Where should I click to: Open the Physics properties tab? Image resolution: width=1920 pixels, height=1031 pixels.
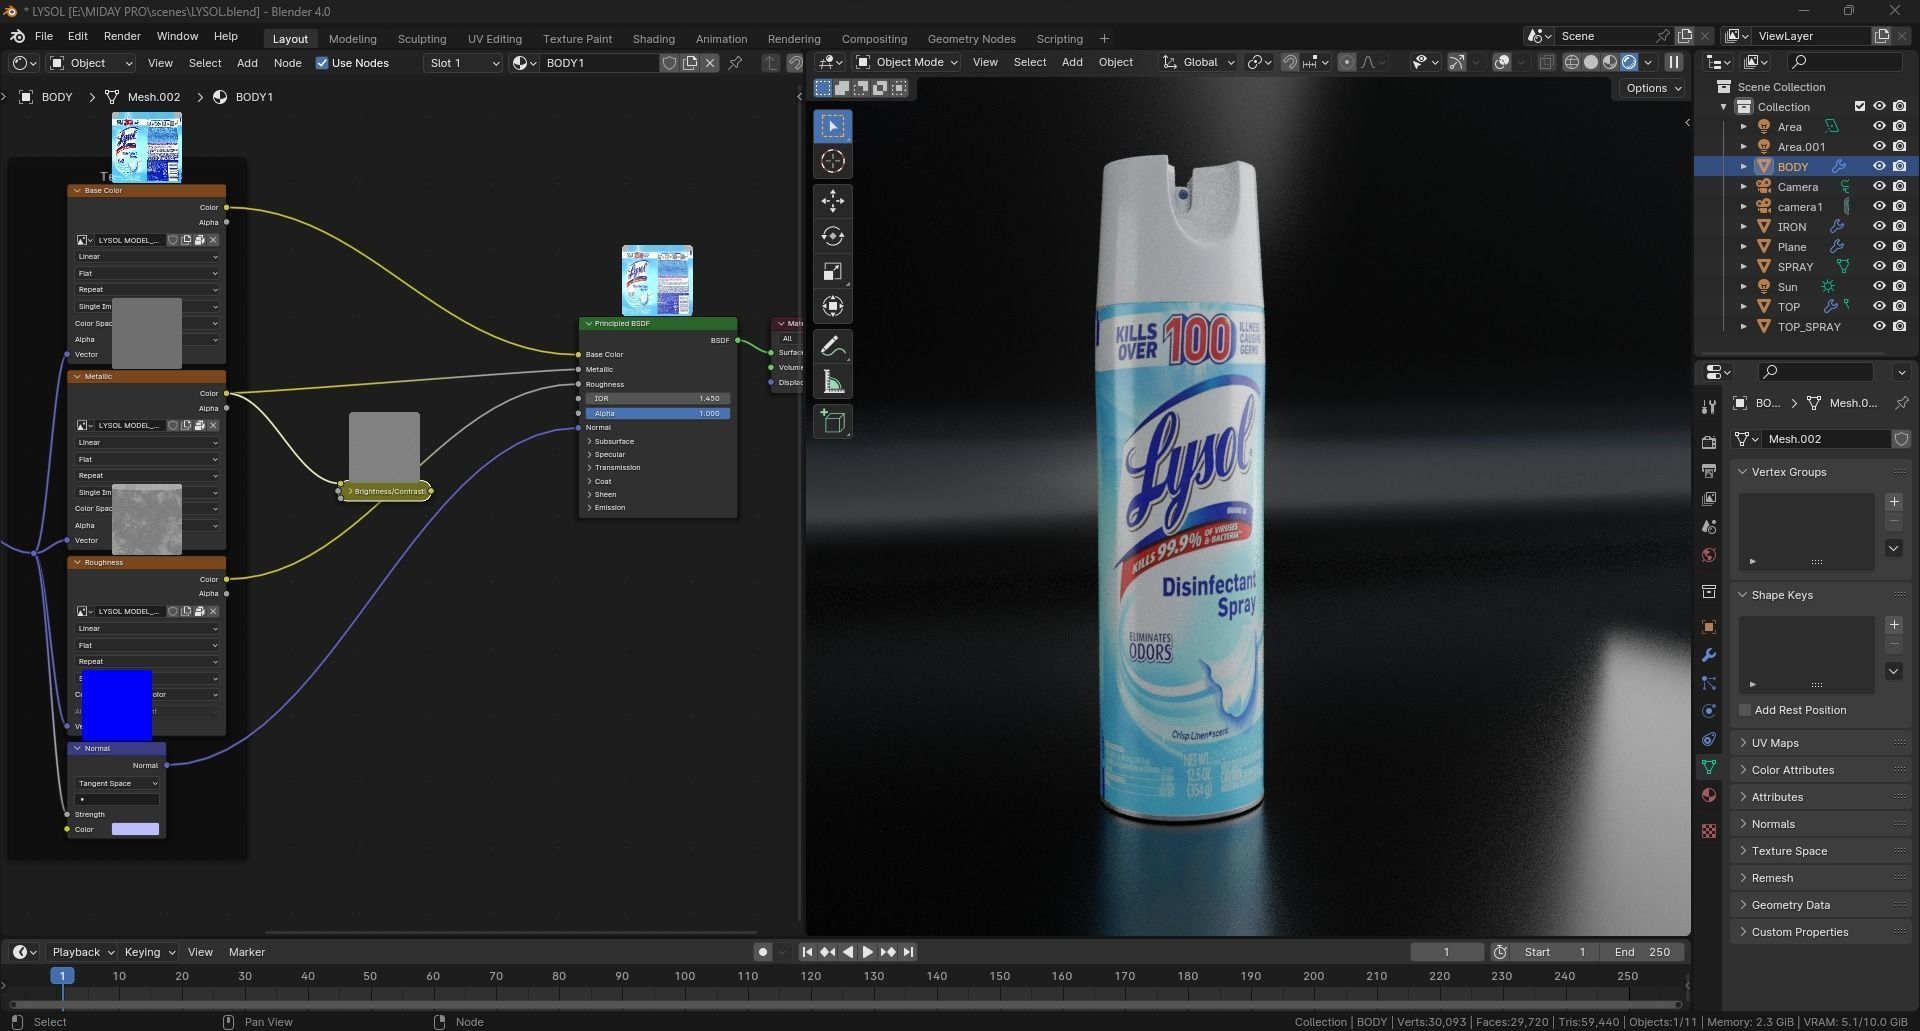coord(1708,711)
